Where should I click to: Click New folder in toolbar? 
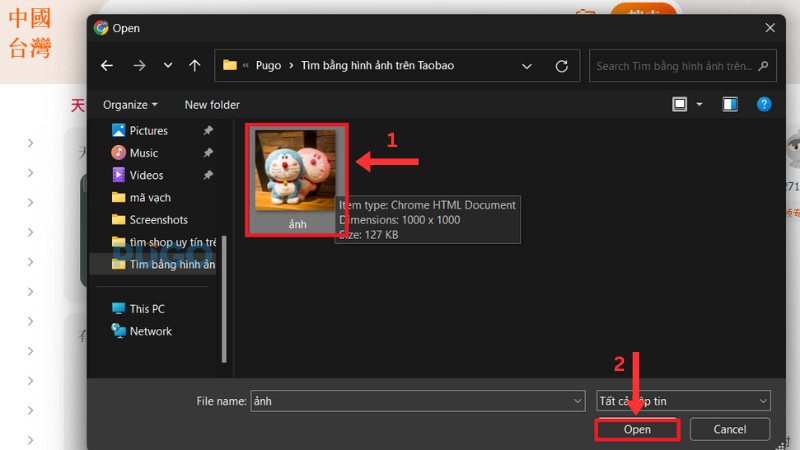pyautogui.click(x=212, y=105)
